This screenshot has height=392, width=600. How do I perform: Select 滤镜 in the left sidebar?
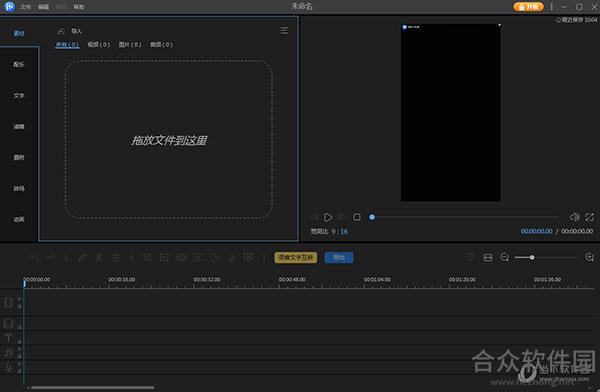19,126
